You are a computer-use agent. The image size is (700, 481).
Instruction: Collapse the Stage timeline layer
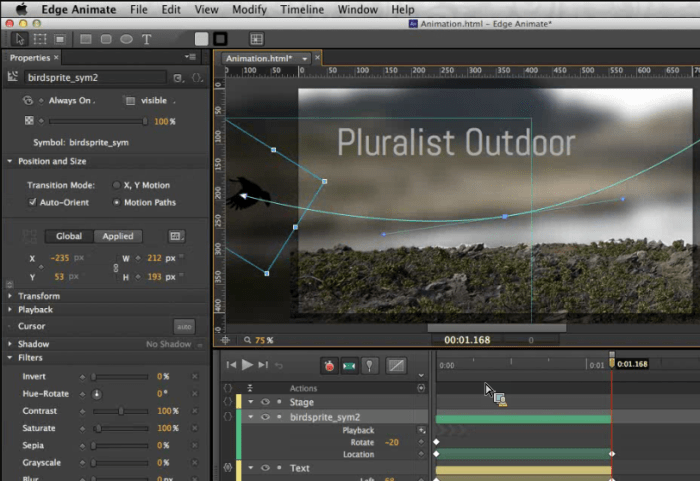250,402
